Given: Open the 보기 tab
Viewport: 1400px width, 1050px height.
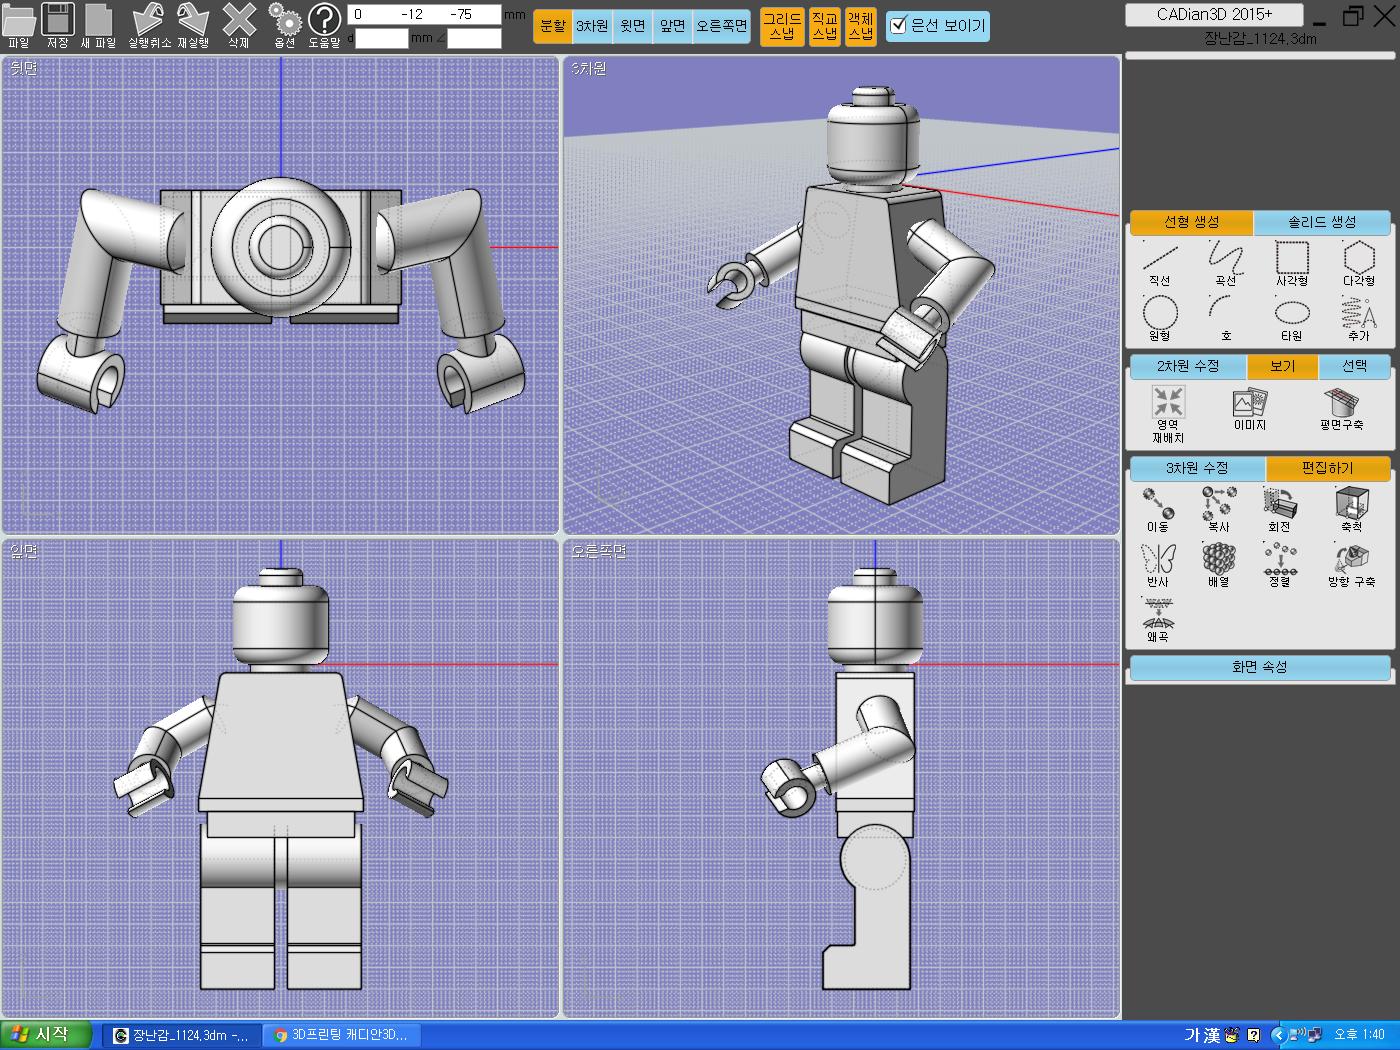Looking at the screenshot, I should pos(1283,367).
